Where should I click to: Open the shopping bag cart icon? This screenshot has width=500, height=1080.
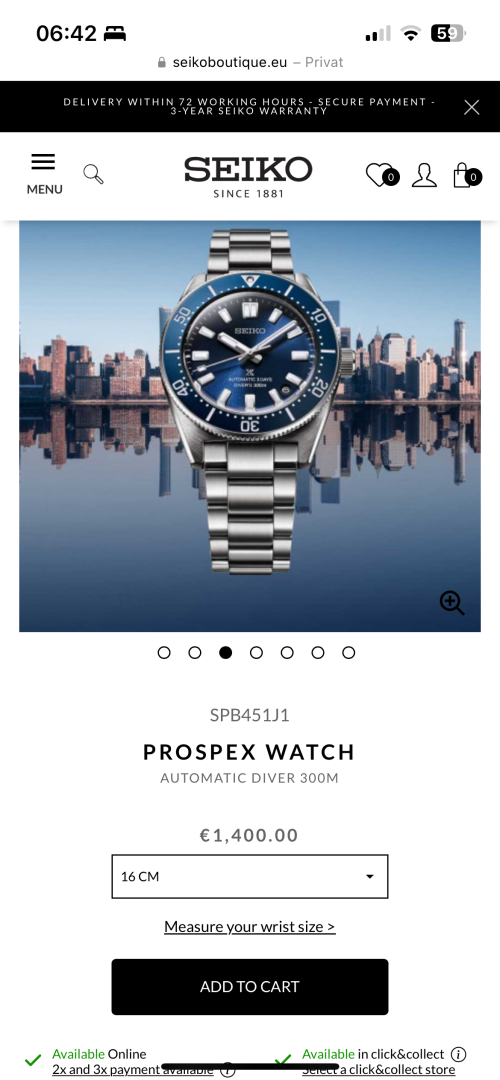[466, 175]
